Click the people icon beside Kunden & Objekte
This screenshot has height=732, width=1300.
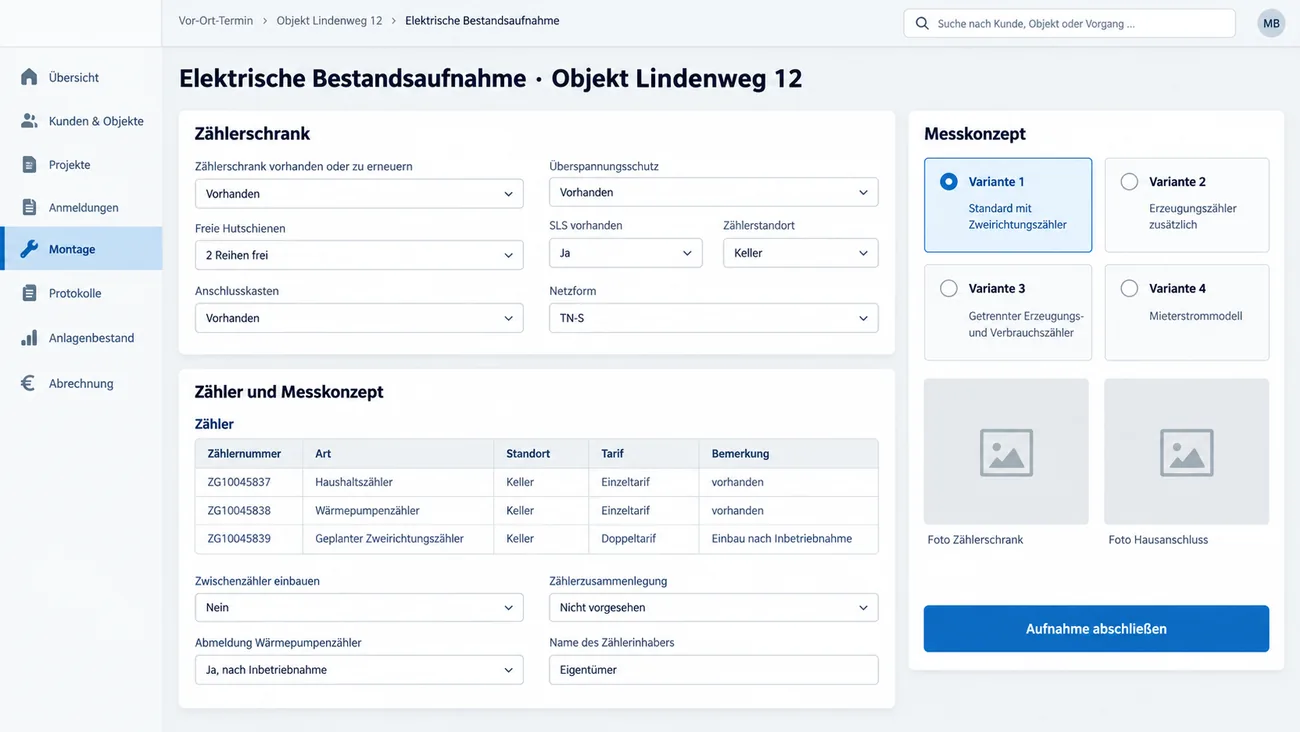click(x=29, y=121)
